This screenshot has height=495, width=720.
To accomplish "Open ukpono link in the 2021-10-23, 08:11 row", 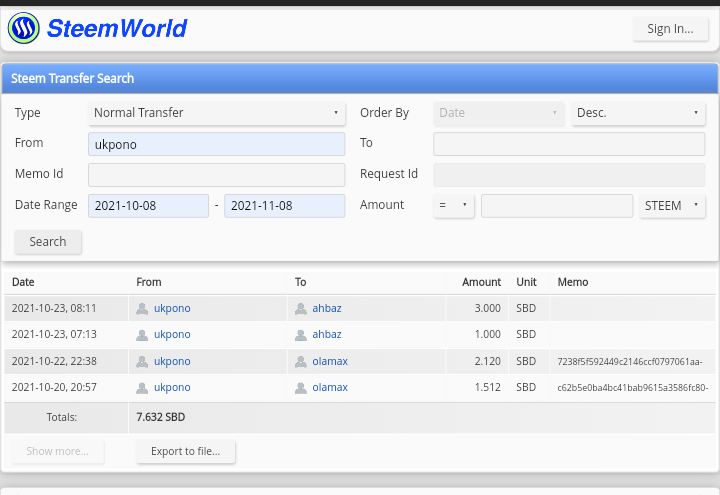I will click(x=172, y=308).
